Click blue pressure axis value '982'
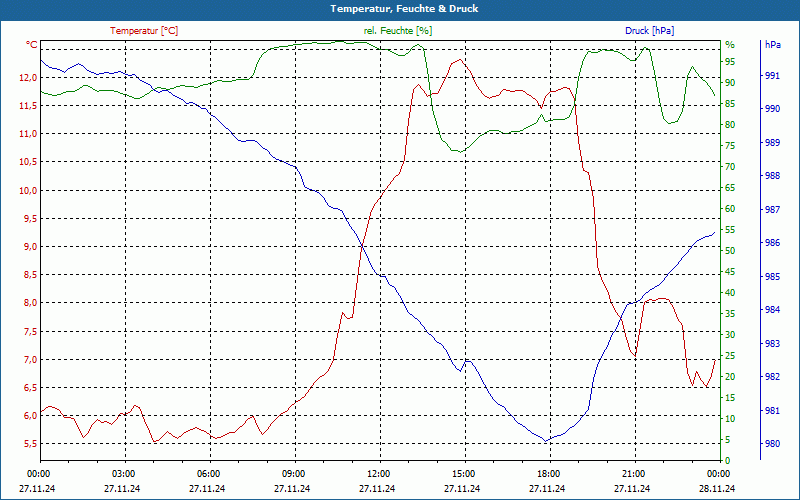Screen dimensions: 800x500 pyautogui.click(x=773, y=377)
